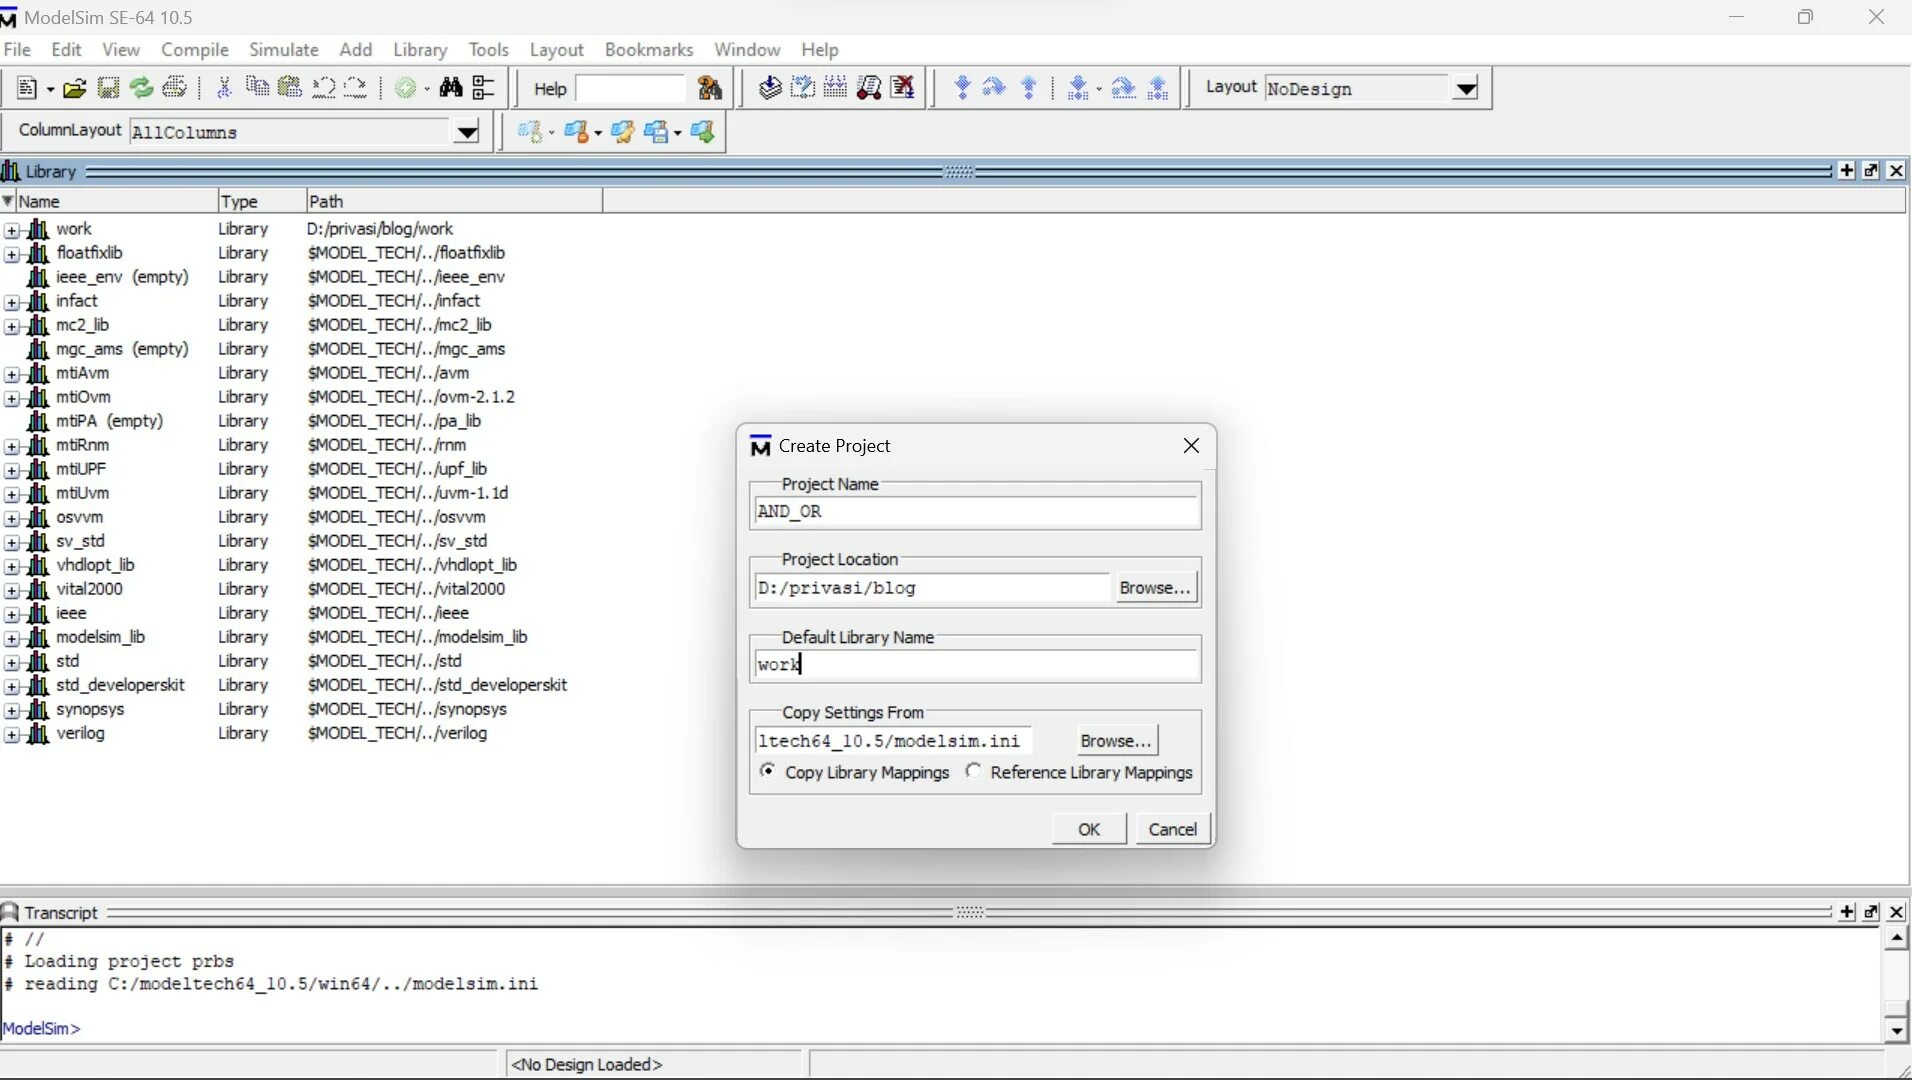The height and width of the screenshot is (1080, 1912).
Task: Expand the ieee library node
Action: 11,614
